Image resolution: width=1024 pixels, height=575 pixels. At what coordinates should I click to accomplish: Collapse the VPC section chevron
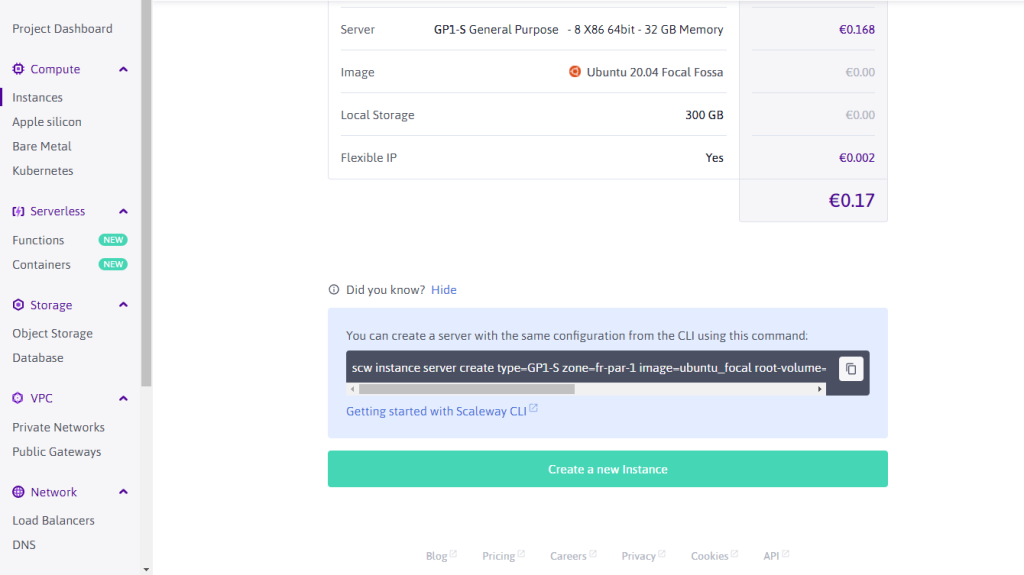pyautogui.click(x=123, y=398)
